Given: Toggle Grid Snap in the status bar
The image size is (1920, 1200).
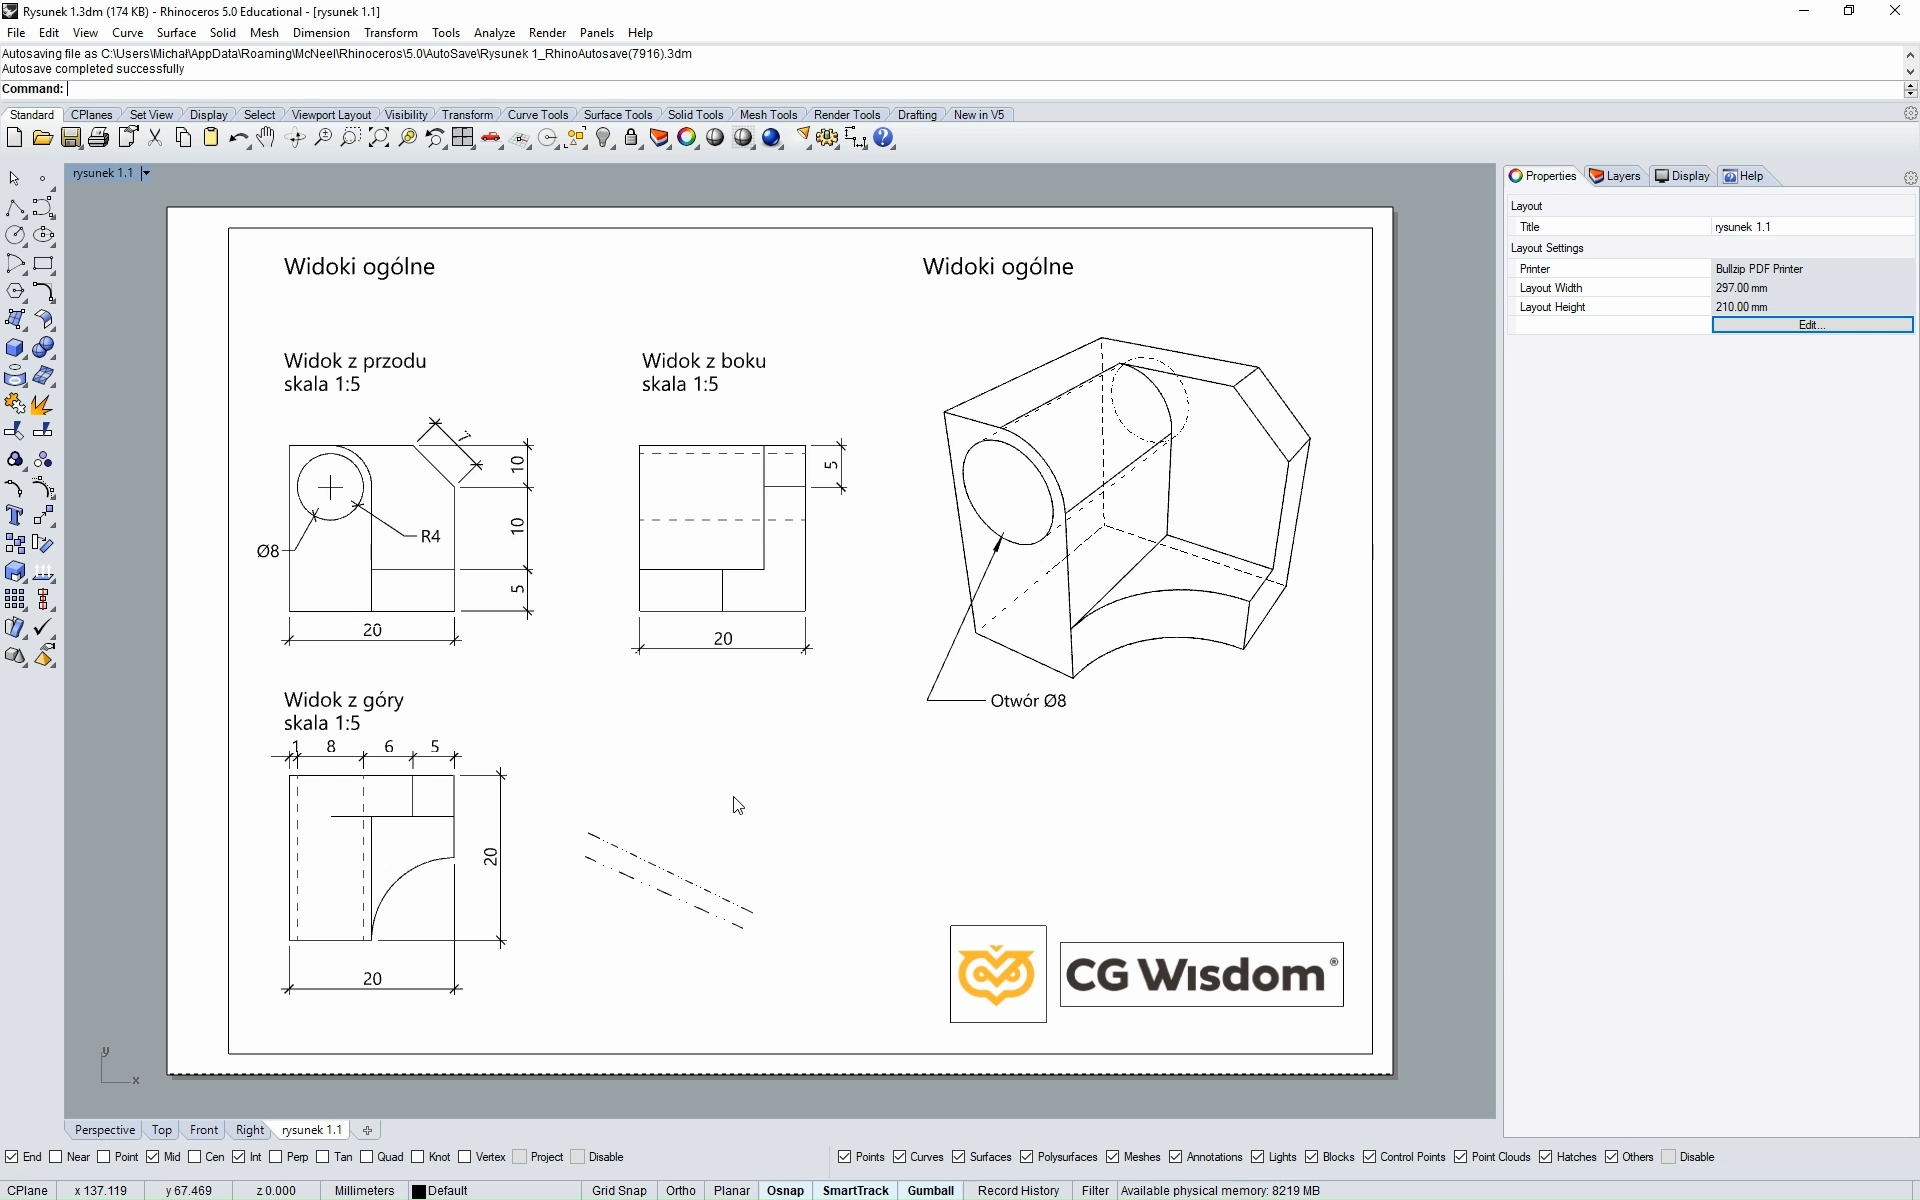Looking at the screenshot, I should (619, 1190).
